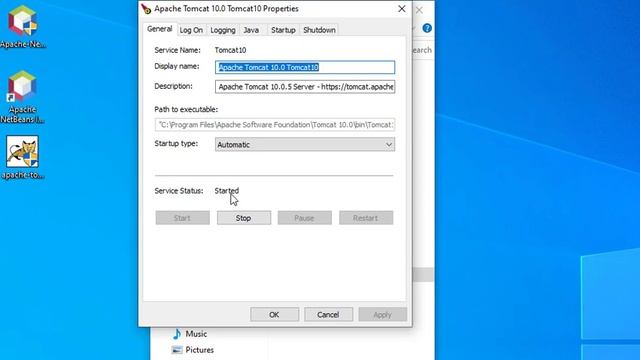The width and height of the screenshot is (640, 360).
Task: Select the Music label in Explorer sidebar
Action: [x=196, y=334]
